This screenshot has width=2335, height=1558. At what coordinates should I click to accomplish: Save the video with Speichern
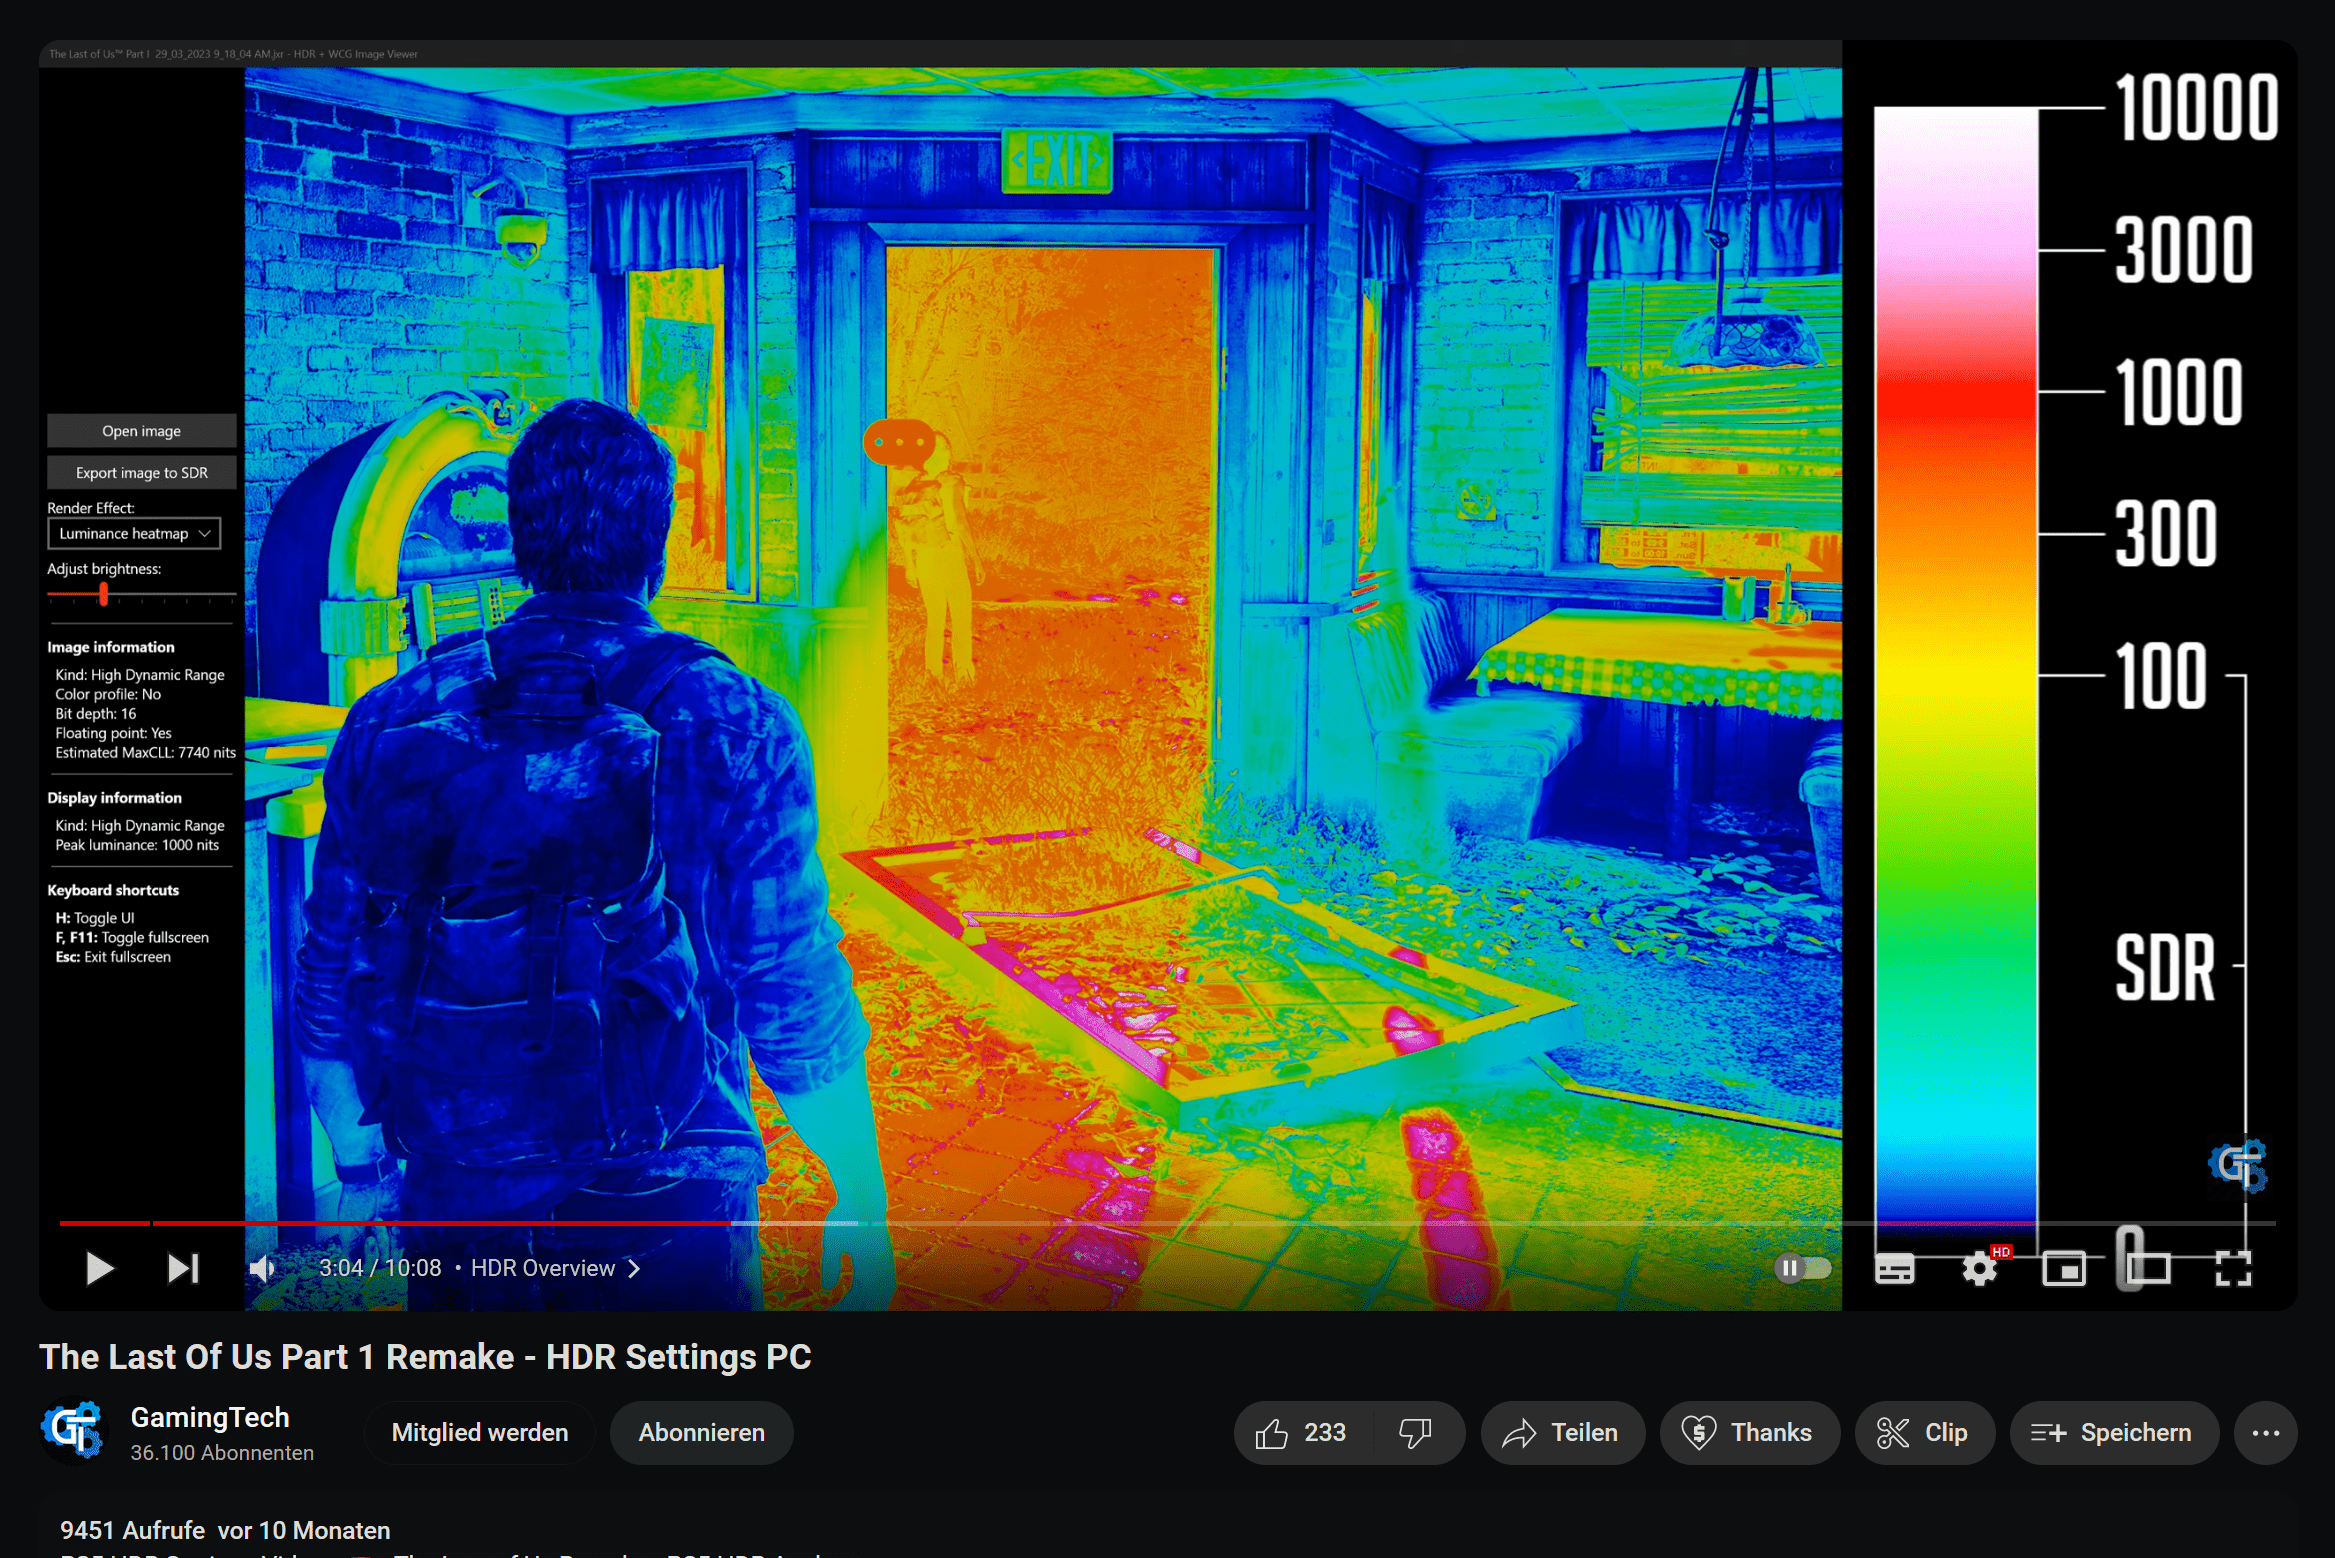click(2114, 1432)
